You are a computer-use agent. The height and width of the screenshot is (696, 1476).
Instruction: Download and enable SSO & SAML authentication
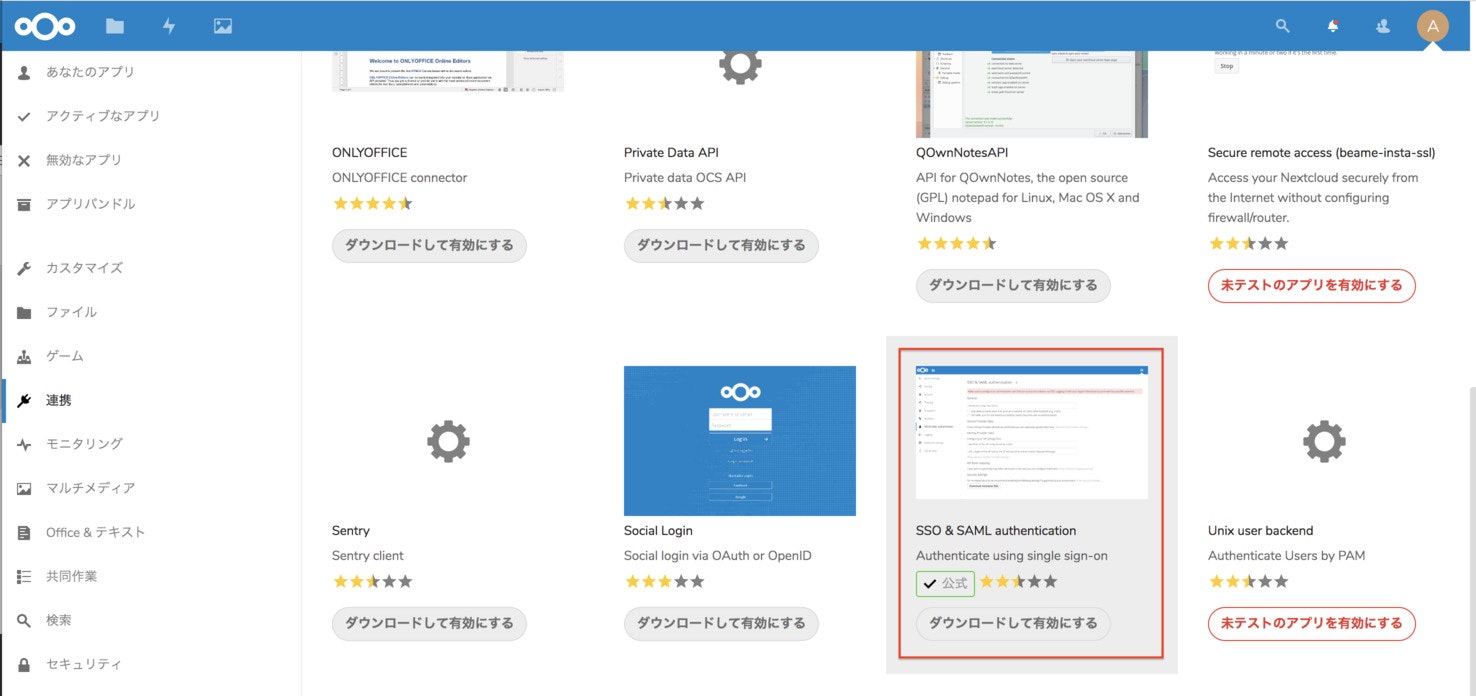(1013, 623)
